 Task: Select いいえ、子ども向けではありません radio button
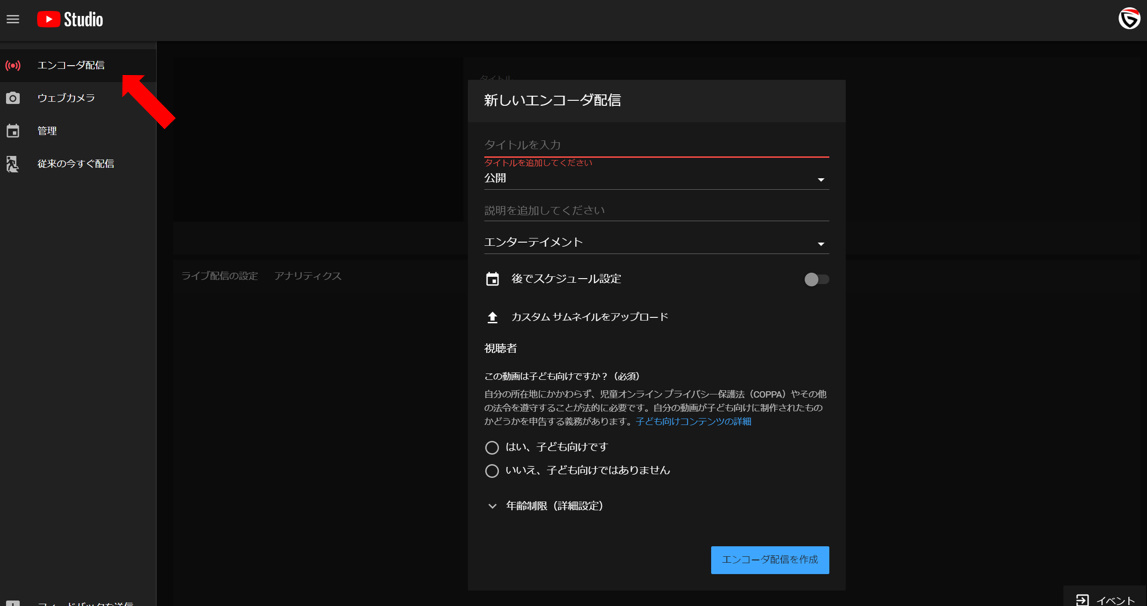[x=492, y=471]
